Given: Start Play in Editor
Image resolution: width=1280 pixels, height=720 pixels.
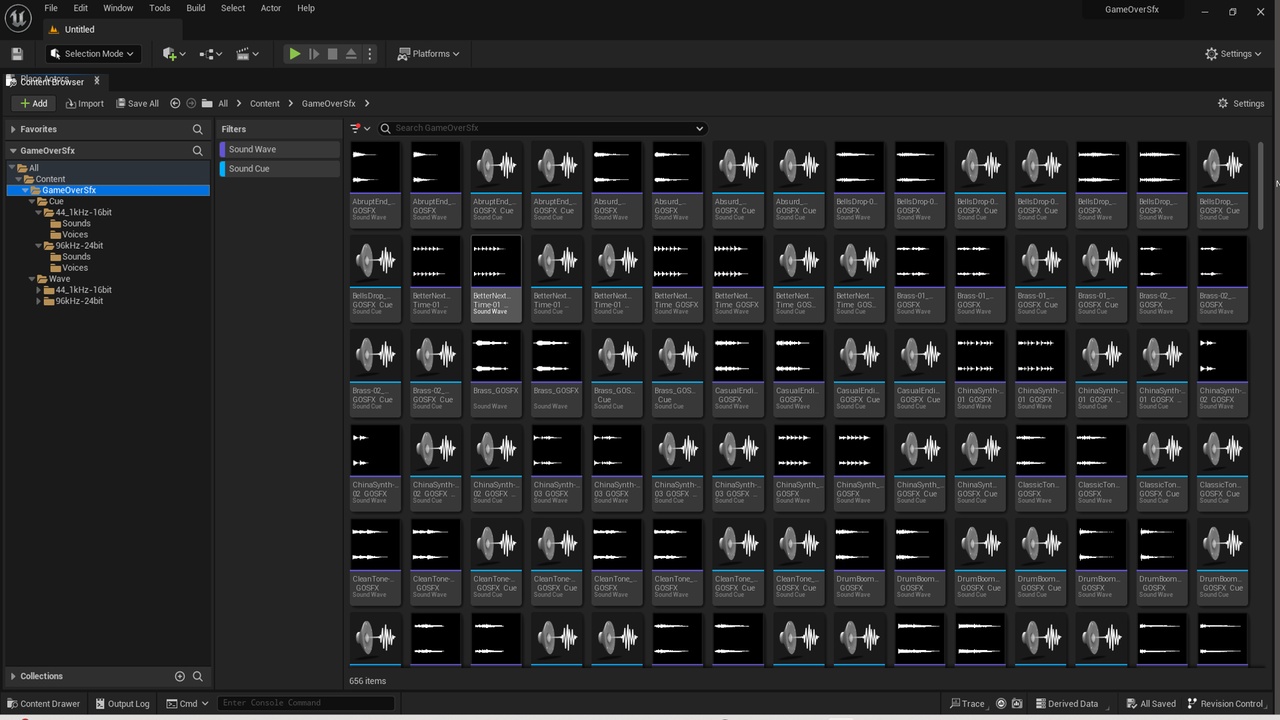Looking at the screenshot, I should (x=294, y=54).
